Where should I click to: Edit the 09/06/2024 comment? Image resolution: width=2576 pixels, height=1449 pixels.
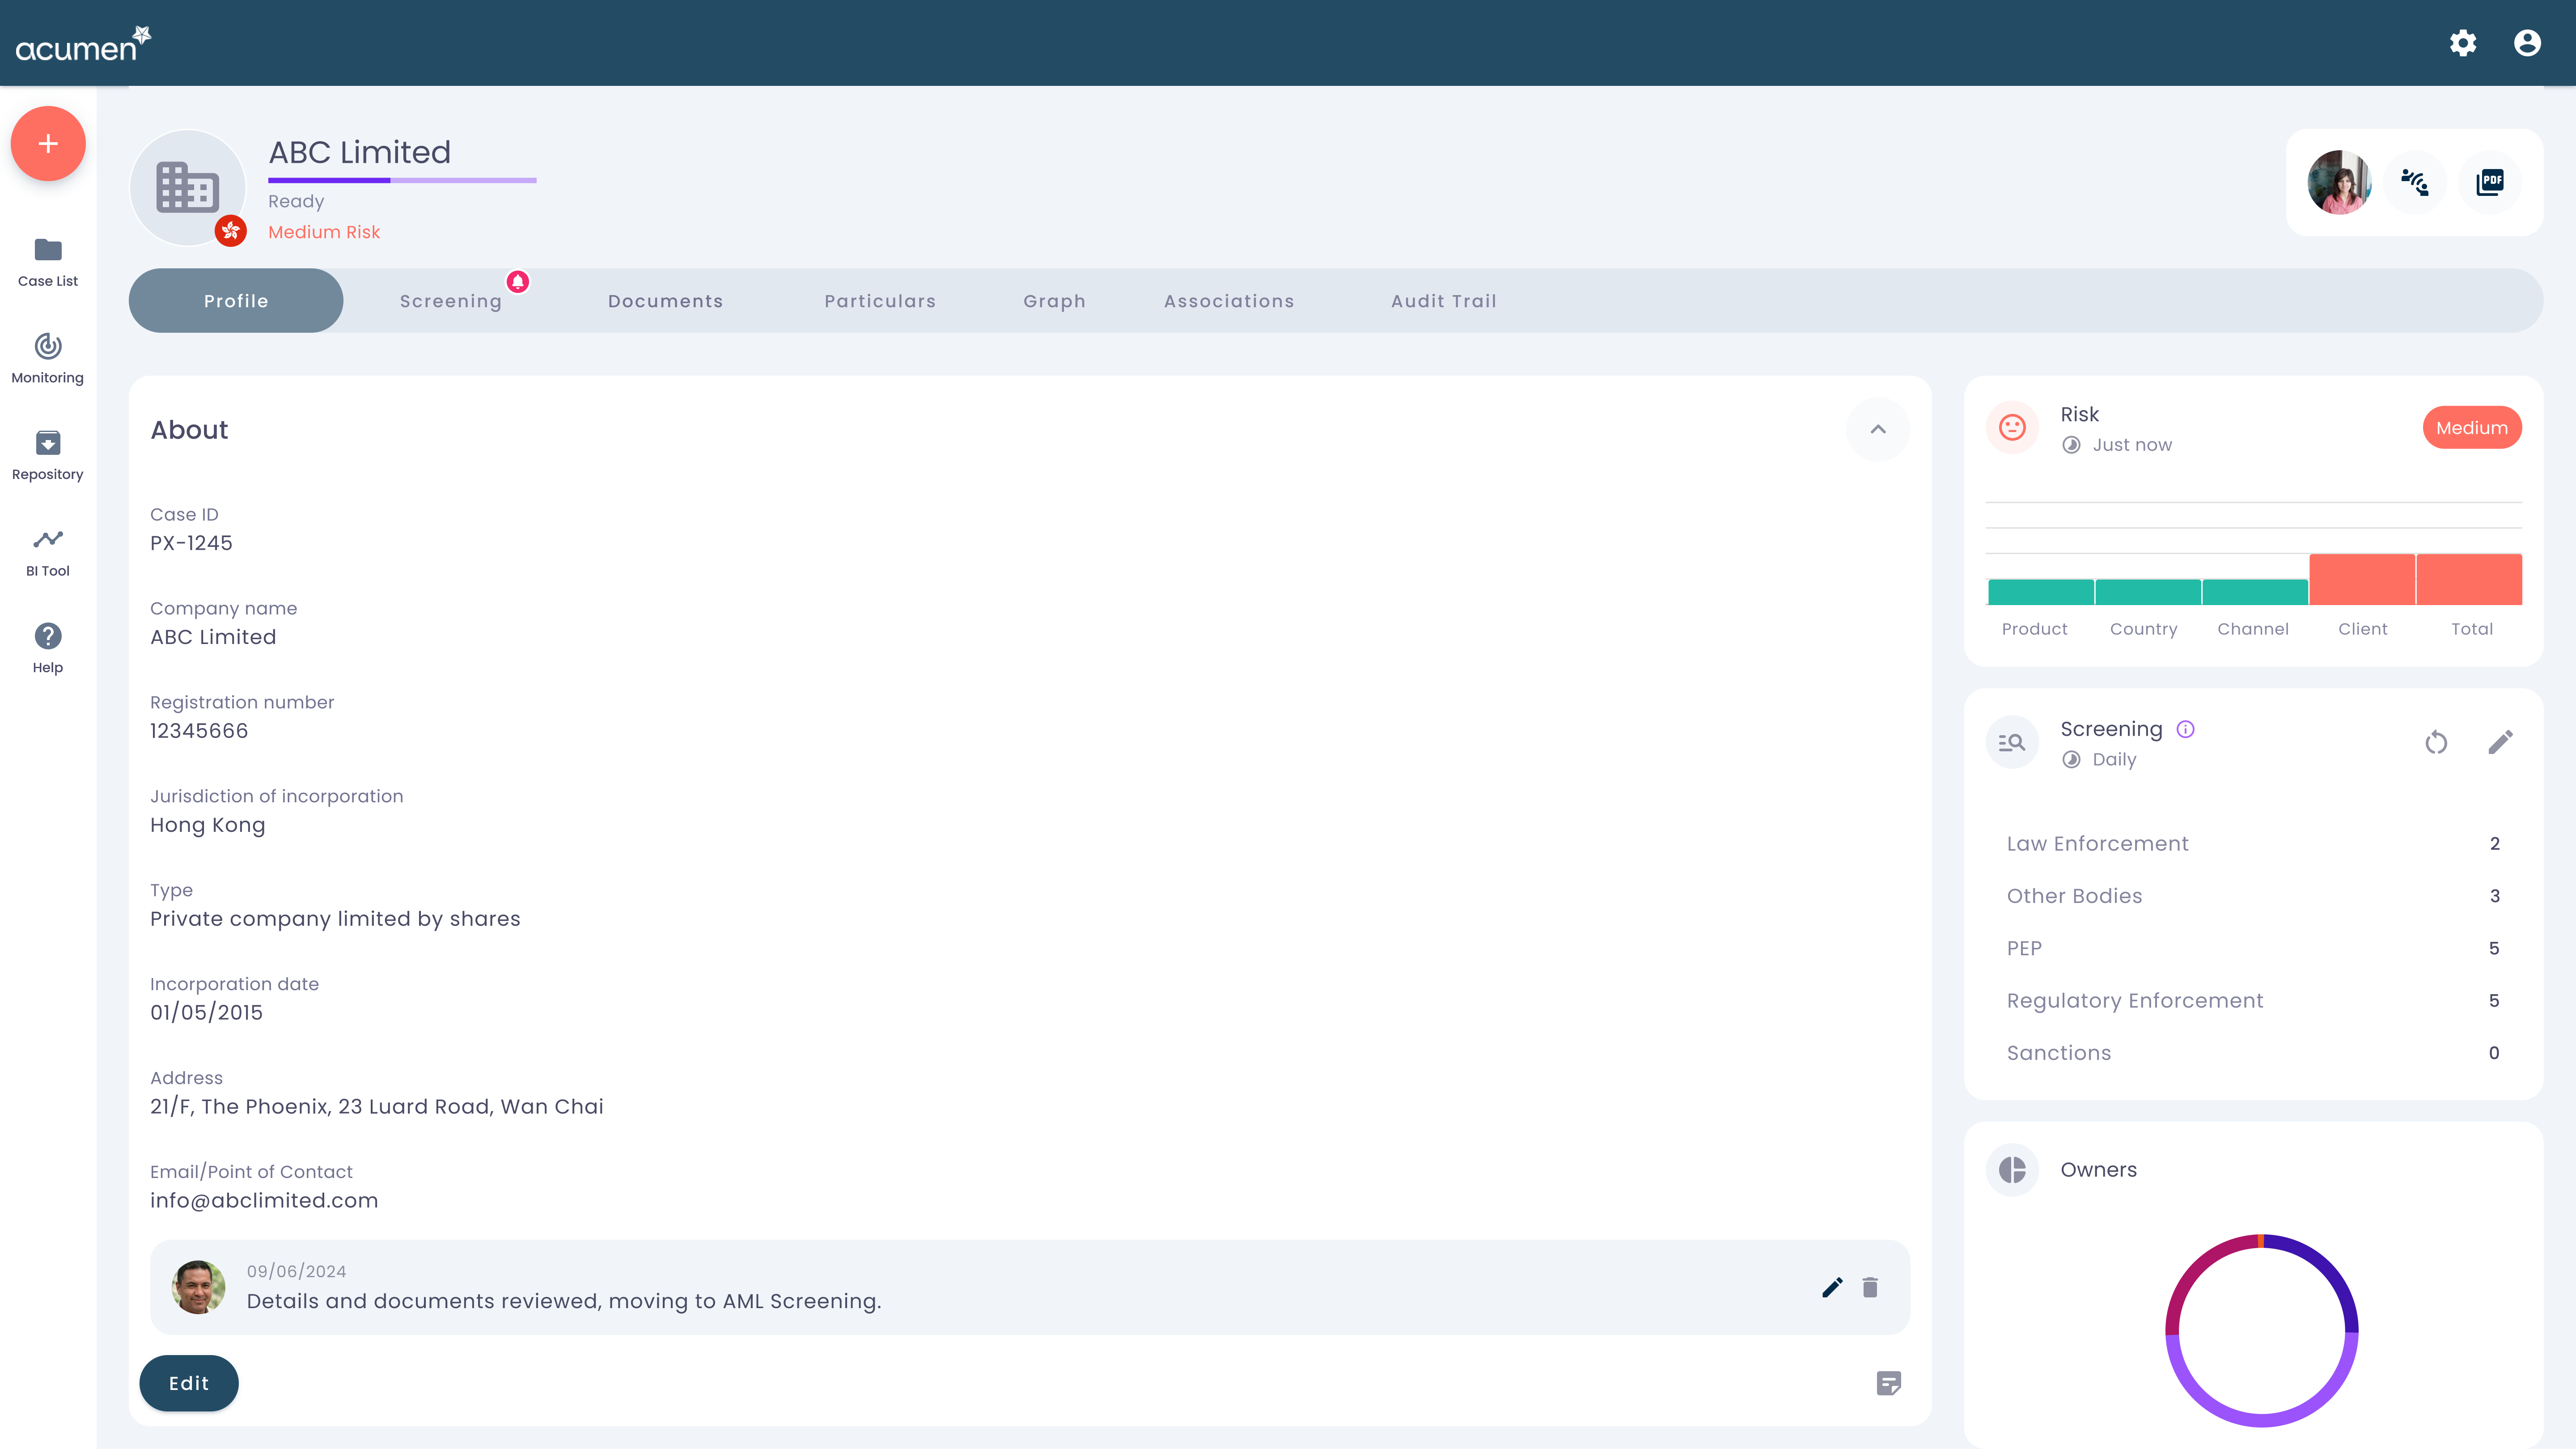pyautogui.click(x=1832, y=1287)
